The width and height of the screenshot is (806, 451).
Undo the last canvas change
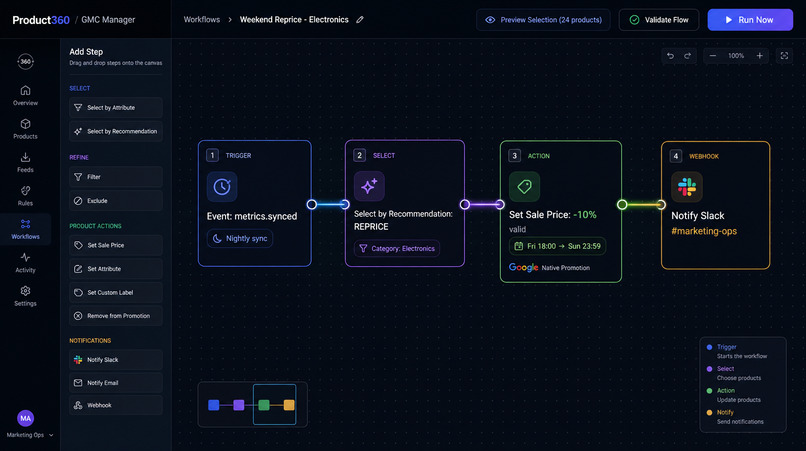tap(670, 56)
